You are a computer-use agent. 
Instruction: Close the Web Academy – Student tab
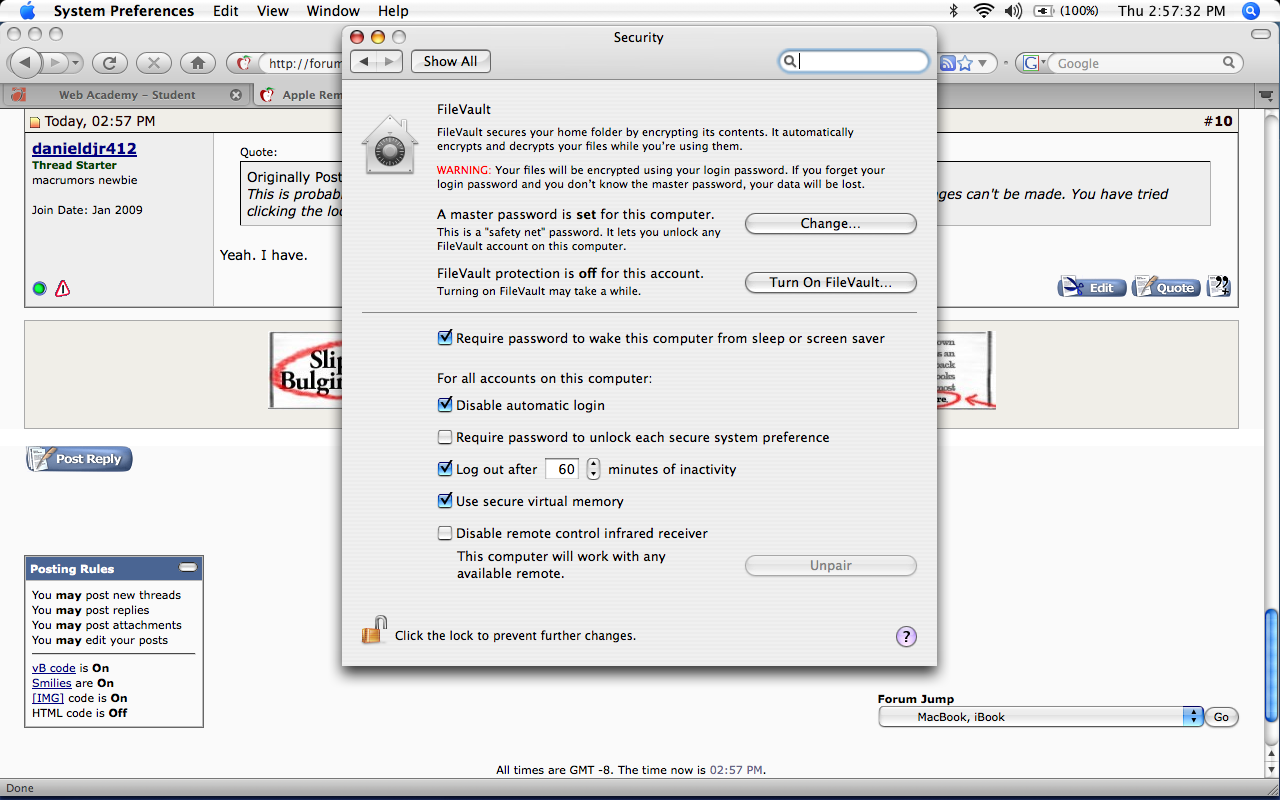(236, 95)
